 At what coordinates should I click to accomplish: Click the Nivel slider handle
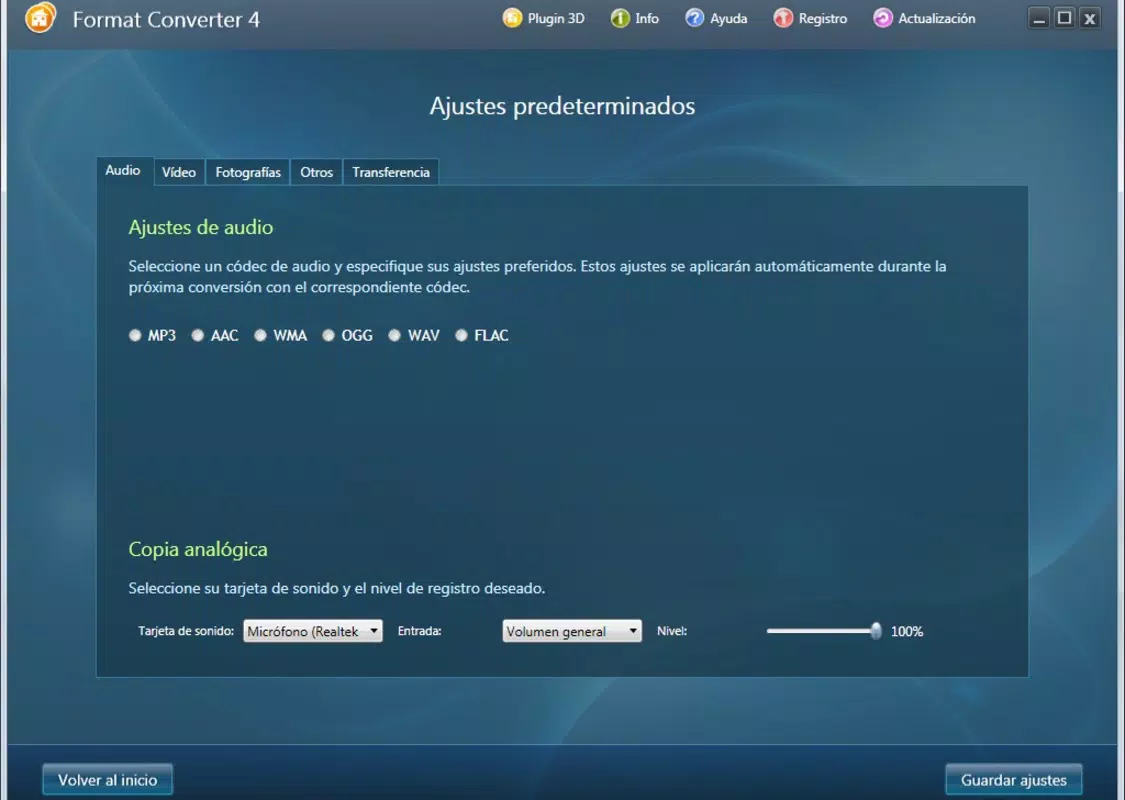876,631
